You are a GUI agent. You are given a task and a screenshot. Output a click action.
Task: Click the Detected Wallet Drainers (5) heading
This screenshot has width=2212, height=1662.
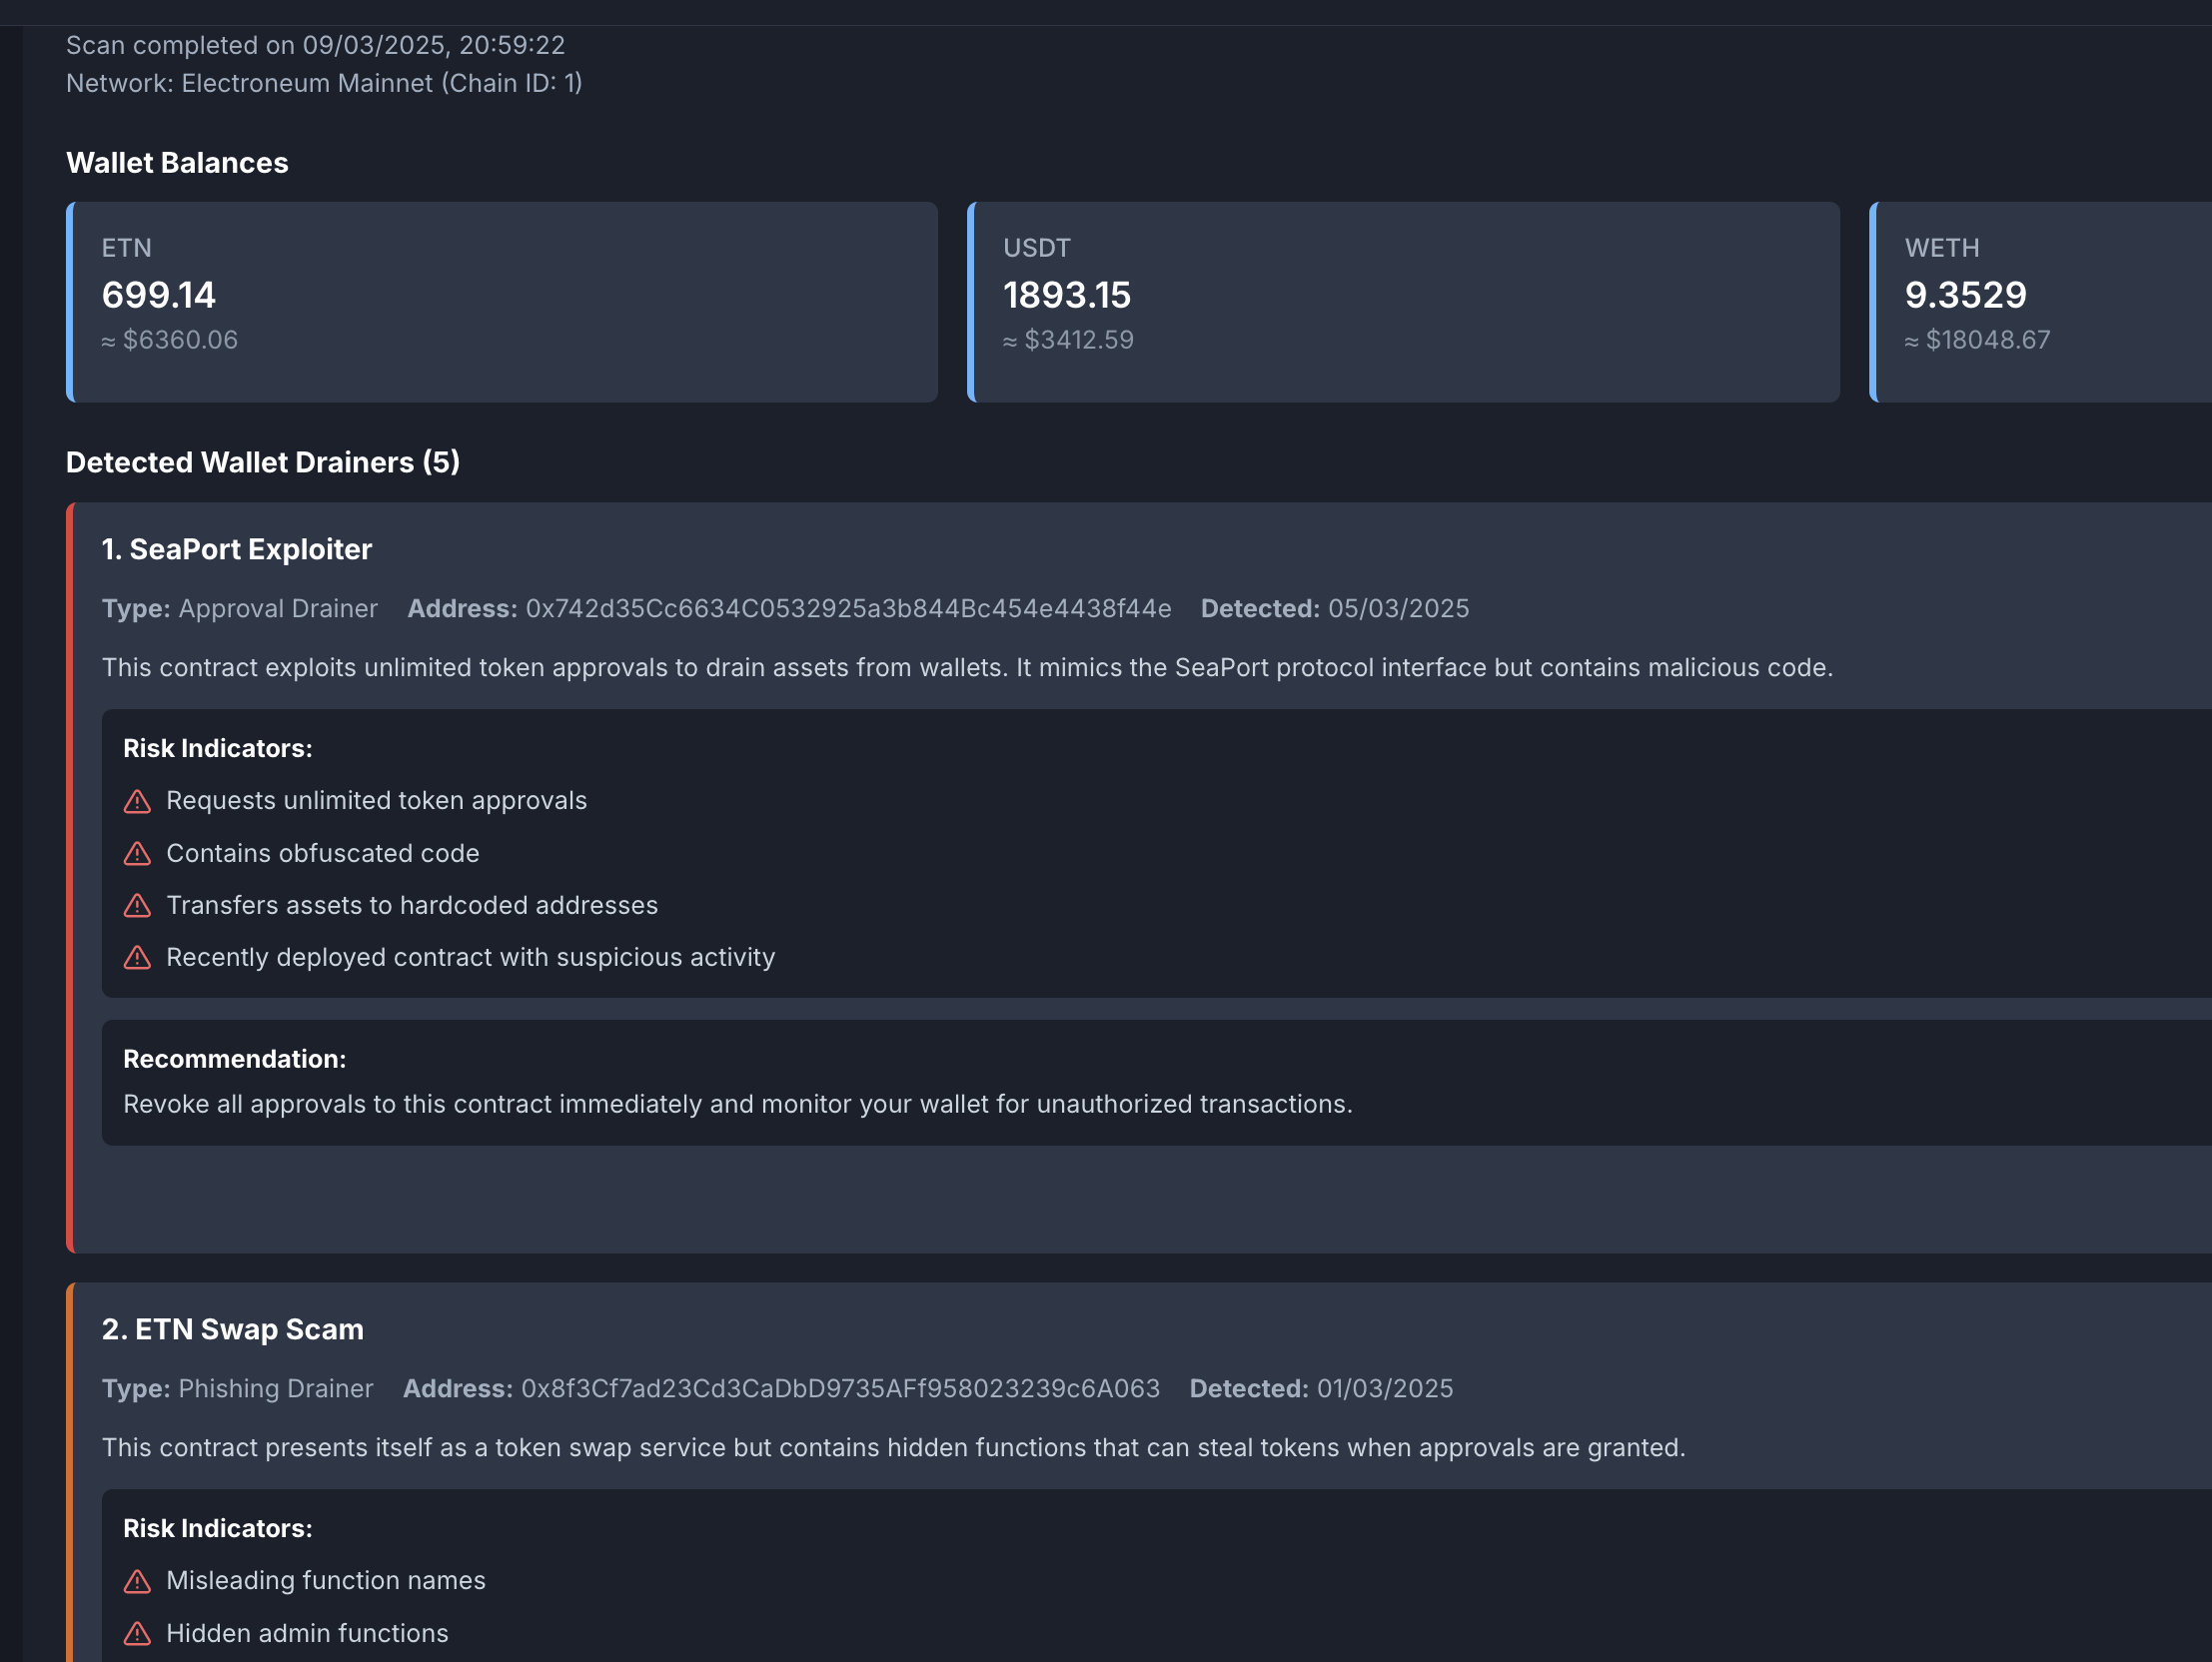pos(263,462)
